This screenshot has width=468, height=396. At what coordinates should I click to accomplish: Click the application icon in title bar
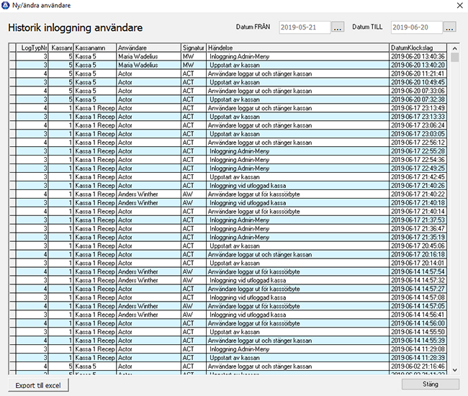pos(5,5)
